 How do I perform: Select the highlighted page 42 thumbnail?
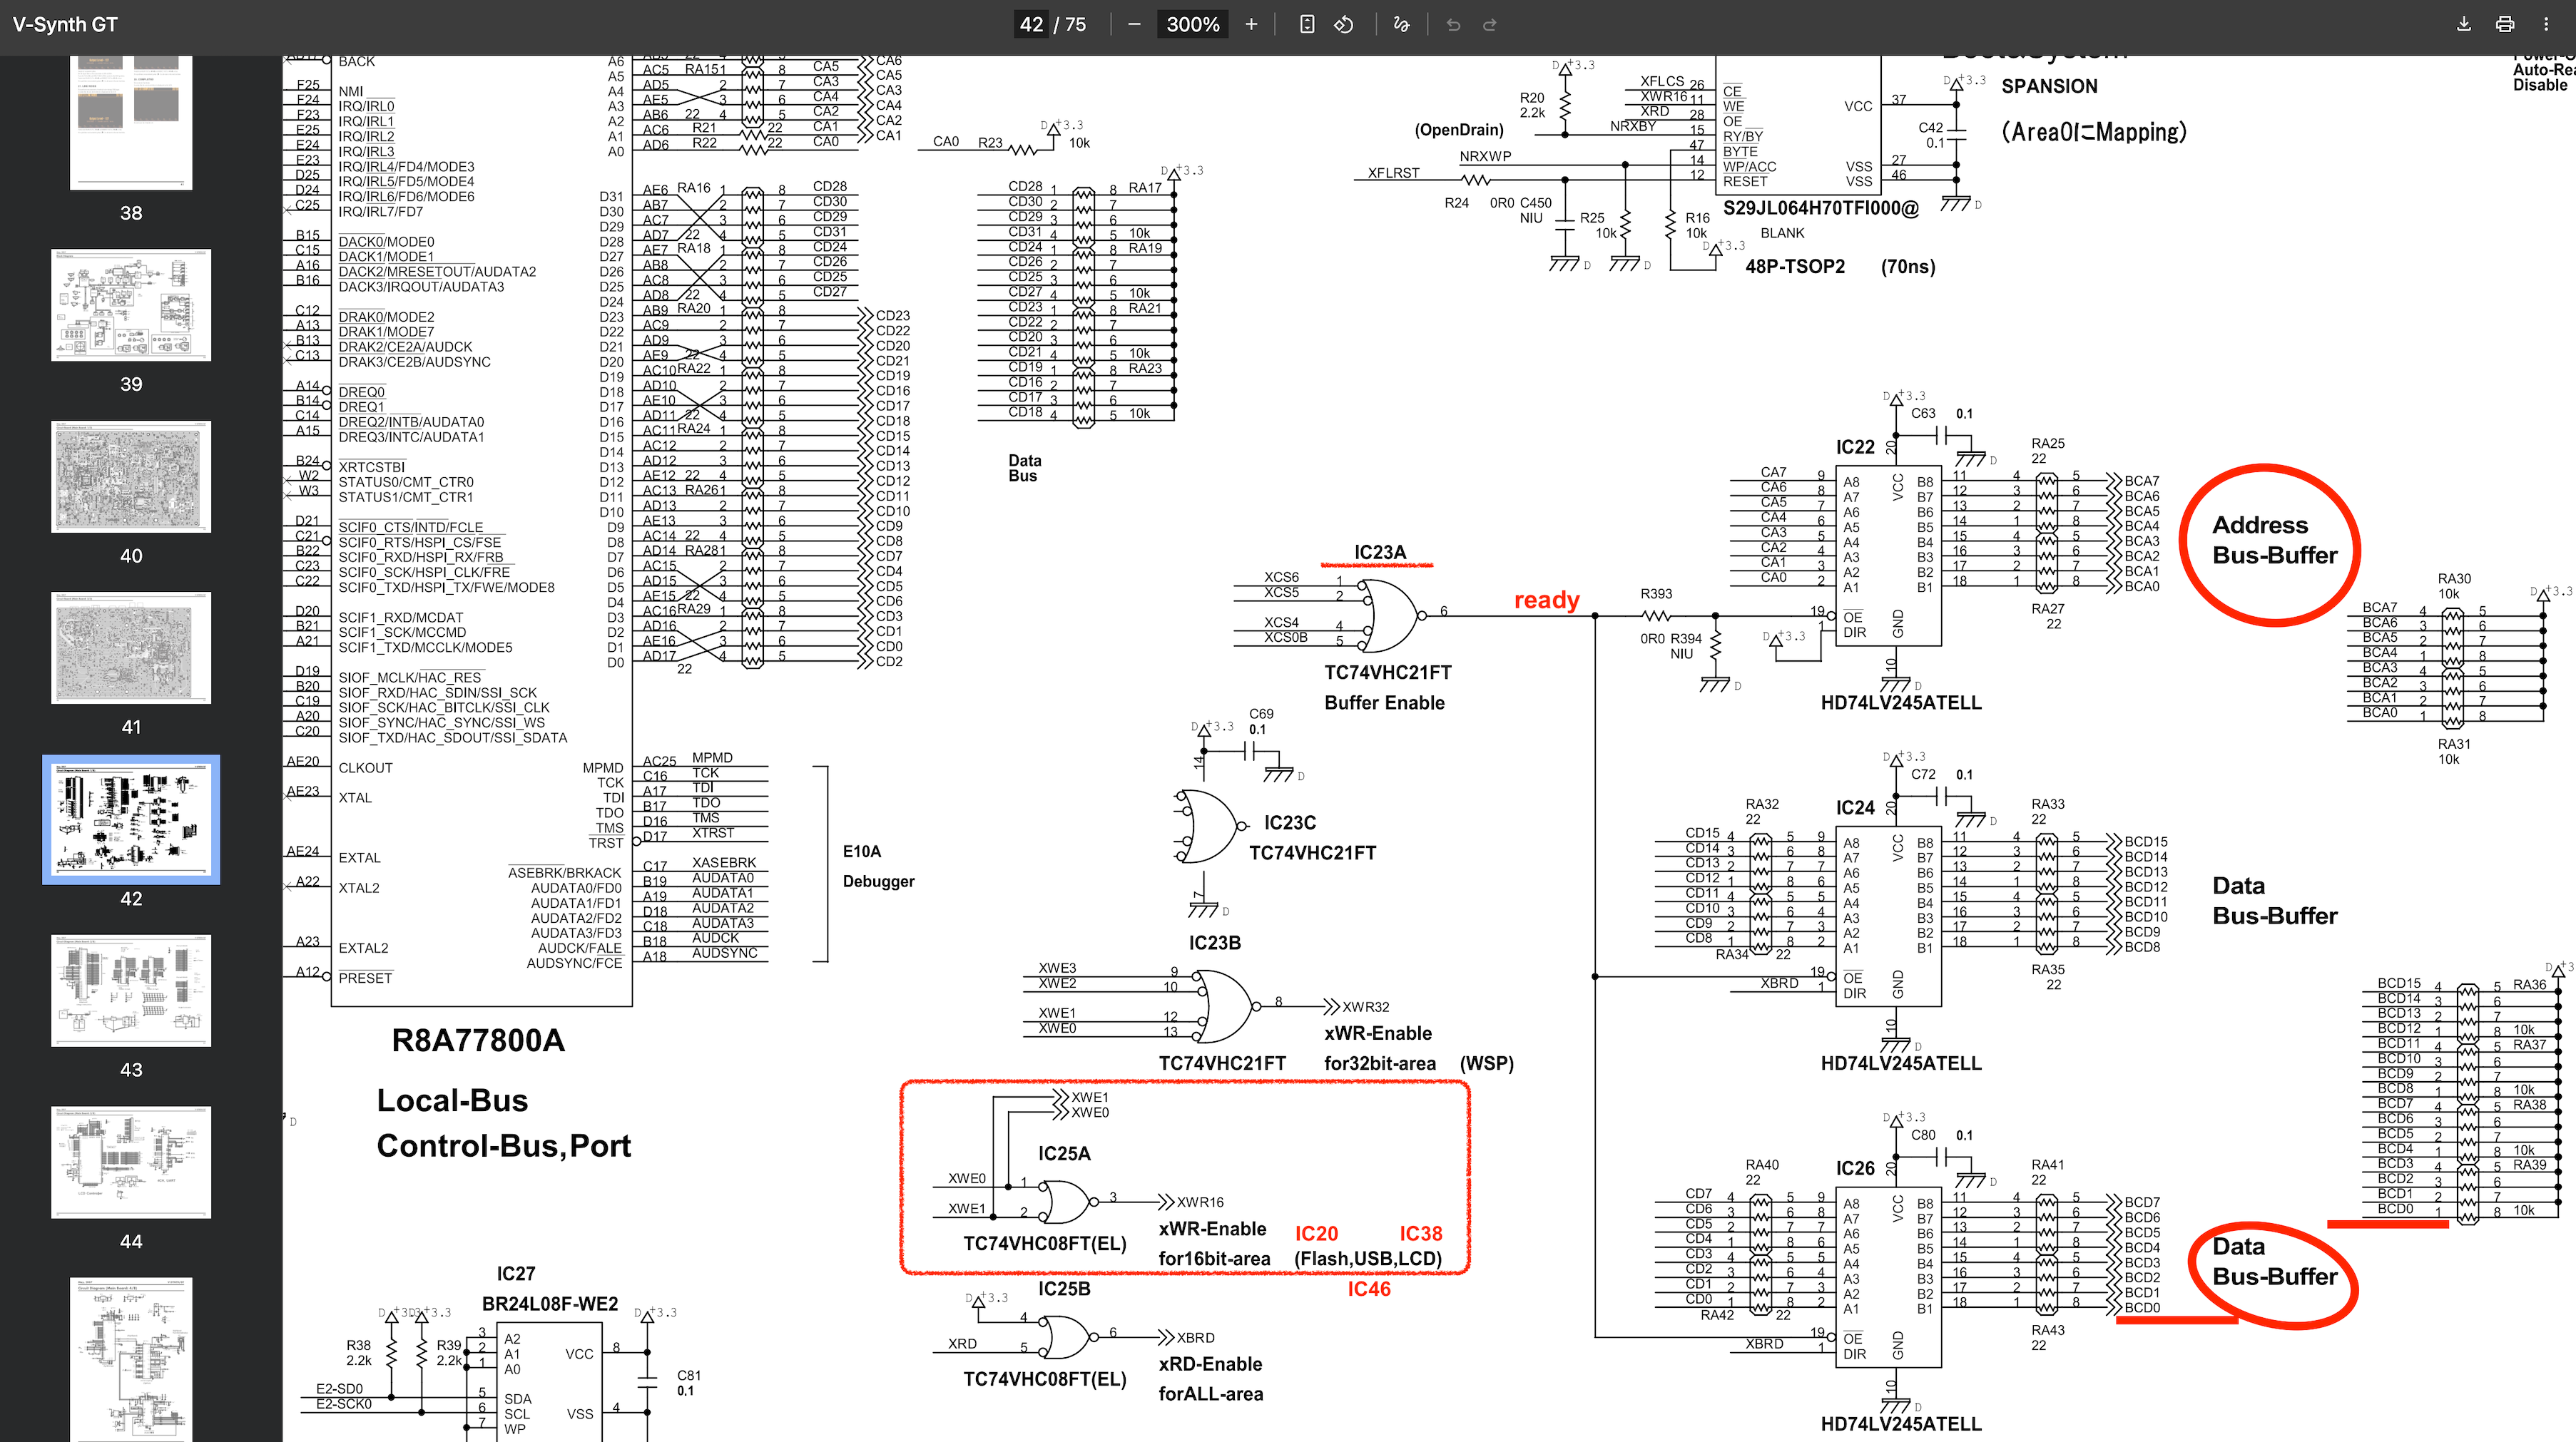point(131,819)
